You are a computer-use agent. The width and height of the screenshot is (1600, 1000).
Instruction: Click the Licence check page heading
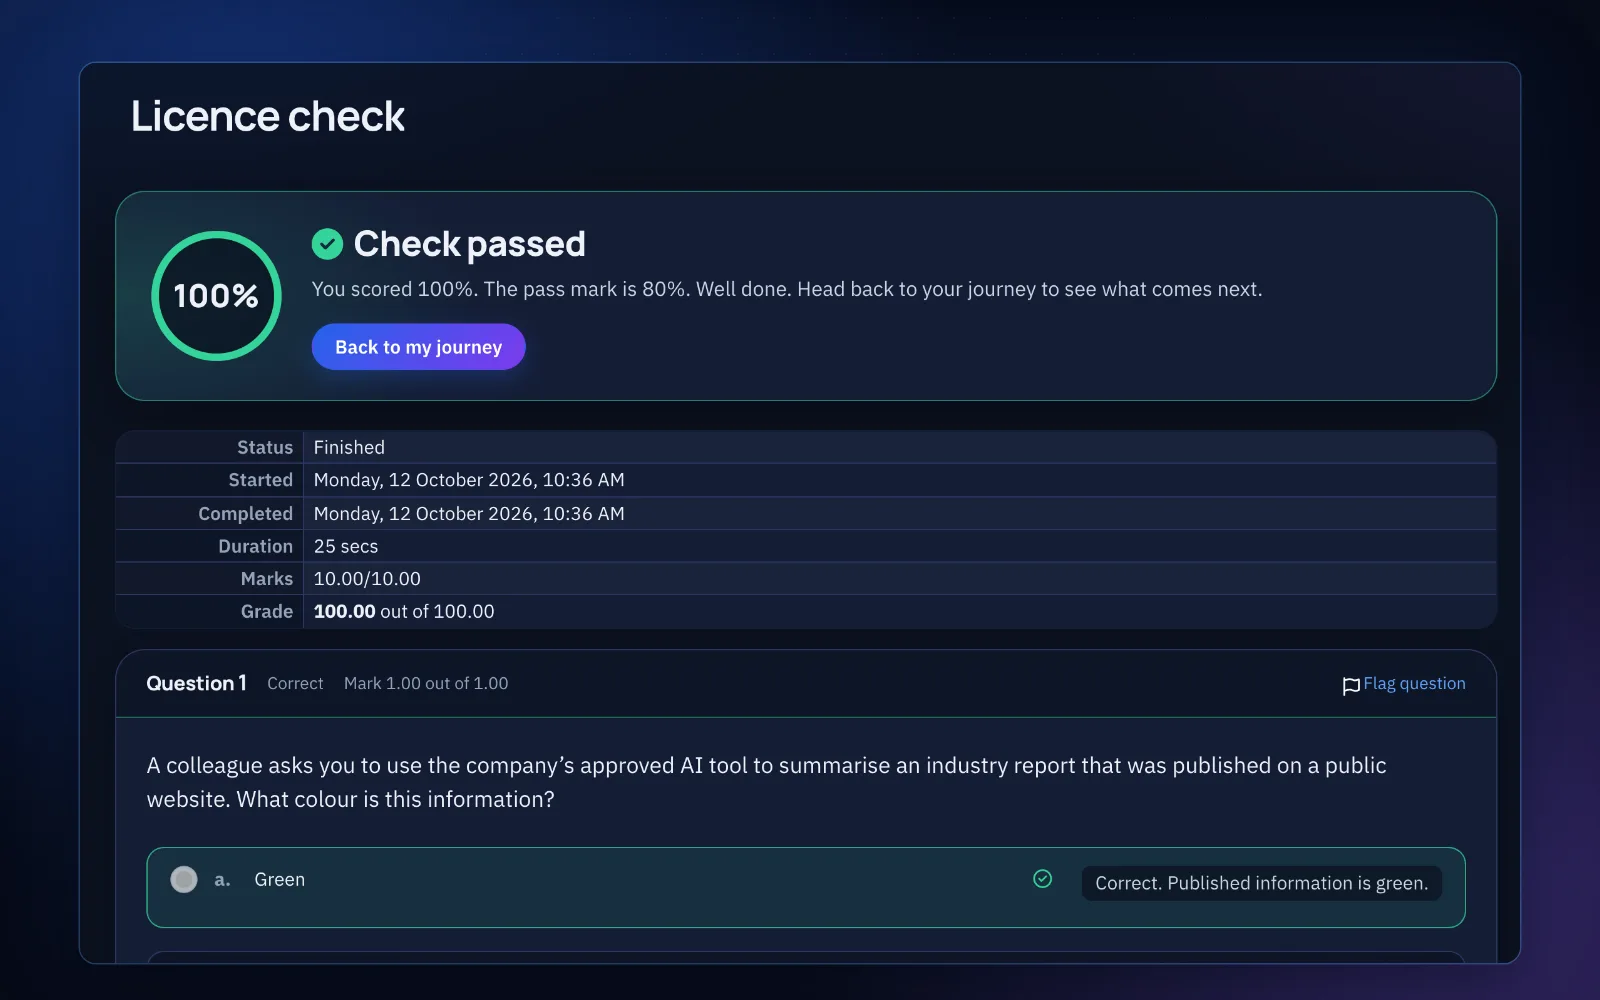tap(268, 117)
